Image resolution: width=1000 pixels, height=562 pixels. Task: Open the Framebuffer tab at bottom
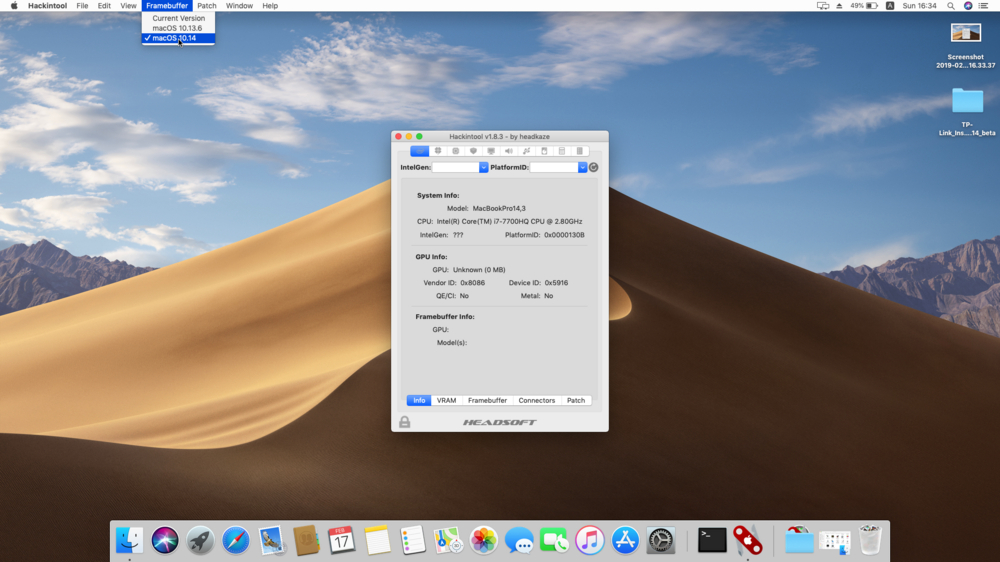pos(487,400)
